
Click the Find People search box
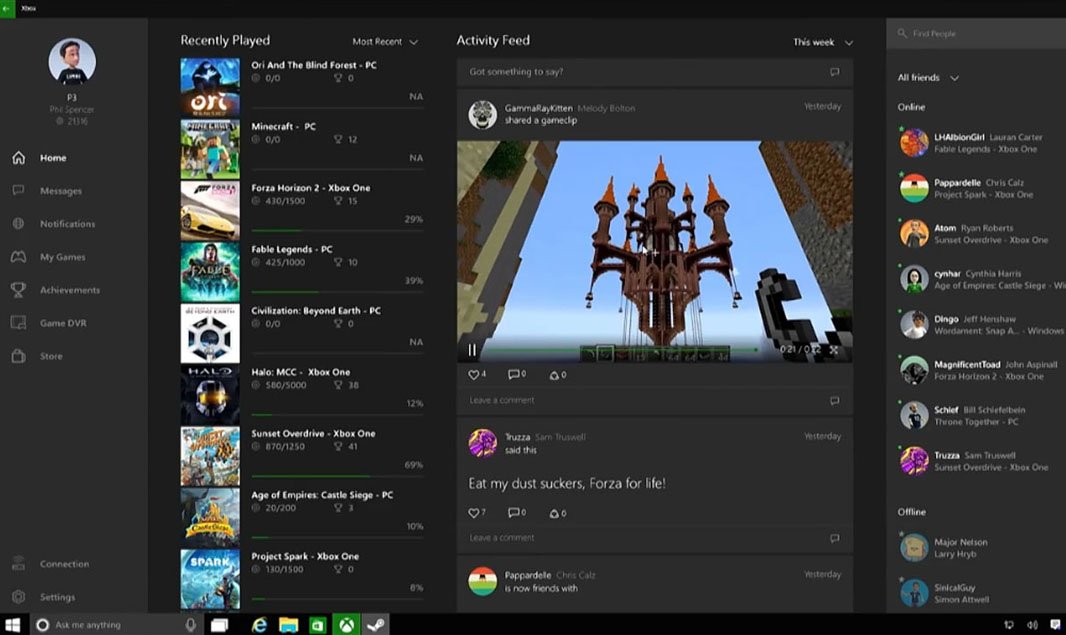(x=976, y=33)
